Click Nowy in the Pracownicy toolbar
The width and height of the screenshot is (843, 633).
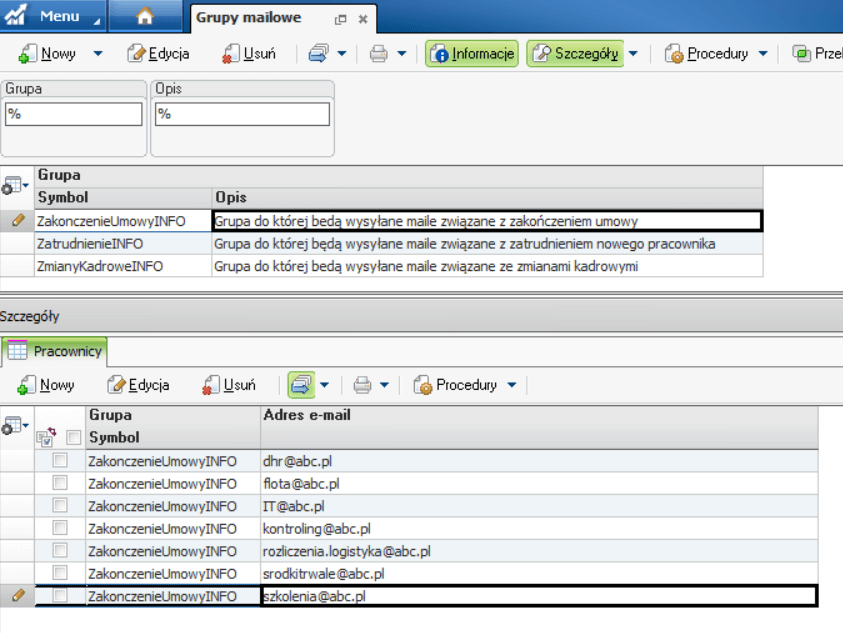coord(46,385)
